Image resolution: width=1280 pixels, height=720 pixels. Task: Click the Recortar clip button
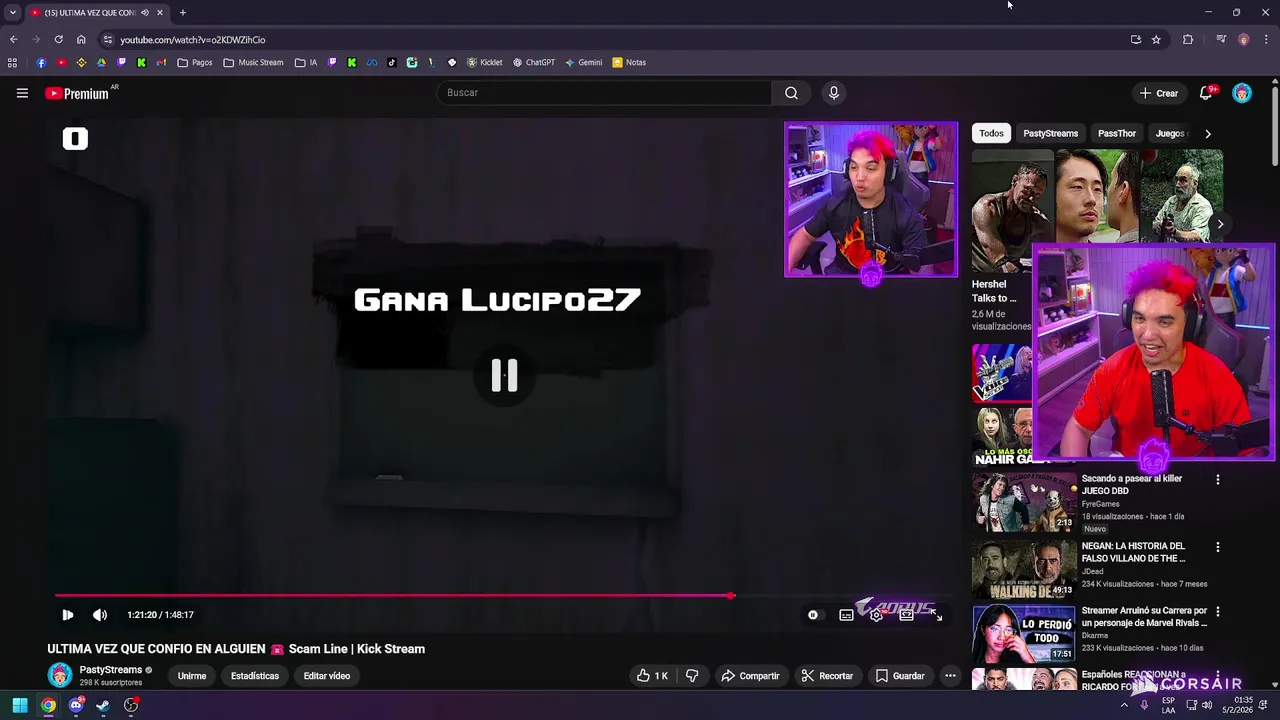pyautogui.click(x=827, y=676)
